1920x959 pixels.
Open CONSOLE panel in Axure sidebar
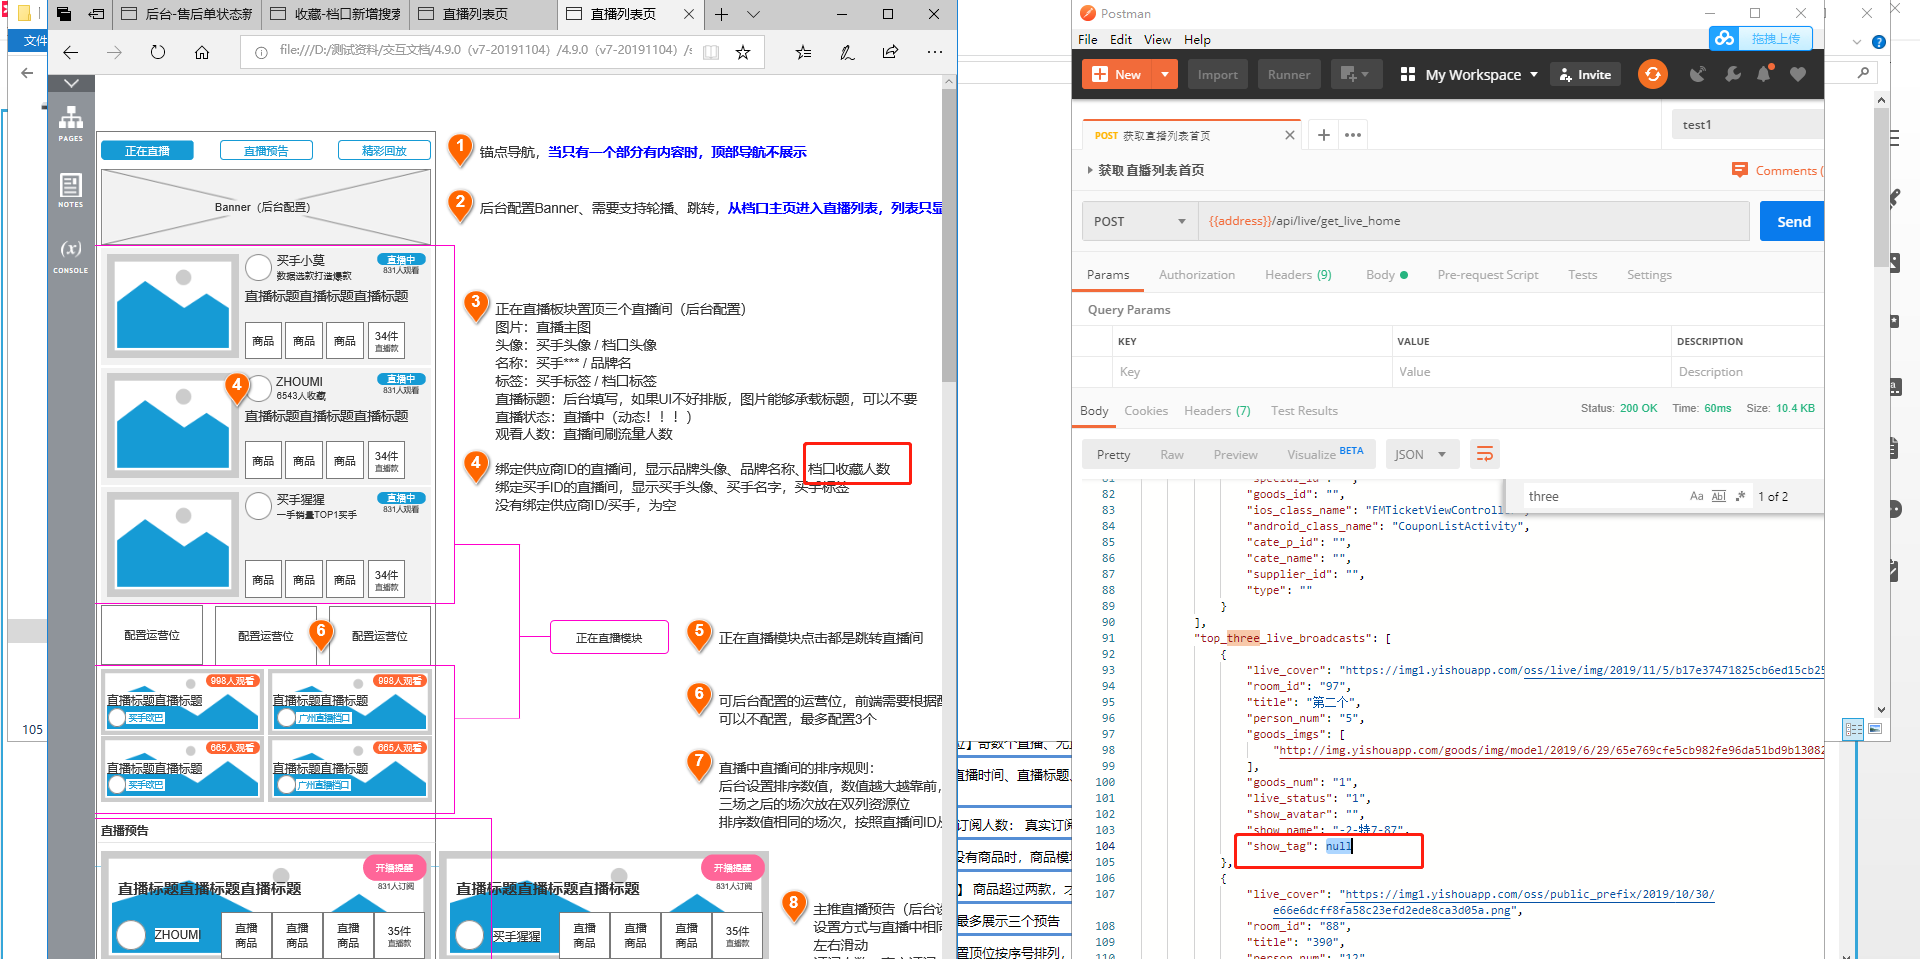(x=70, y=255)
